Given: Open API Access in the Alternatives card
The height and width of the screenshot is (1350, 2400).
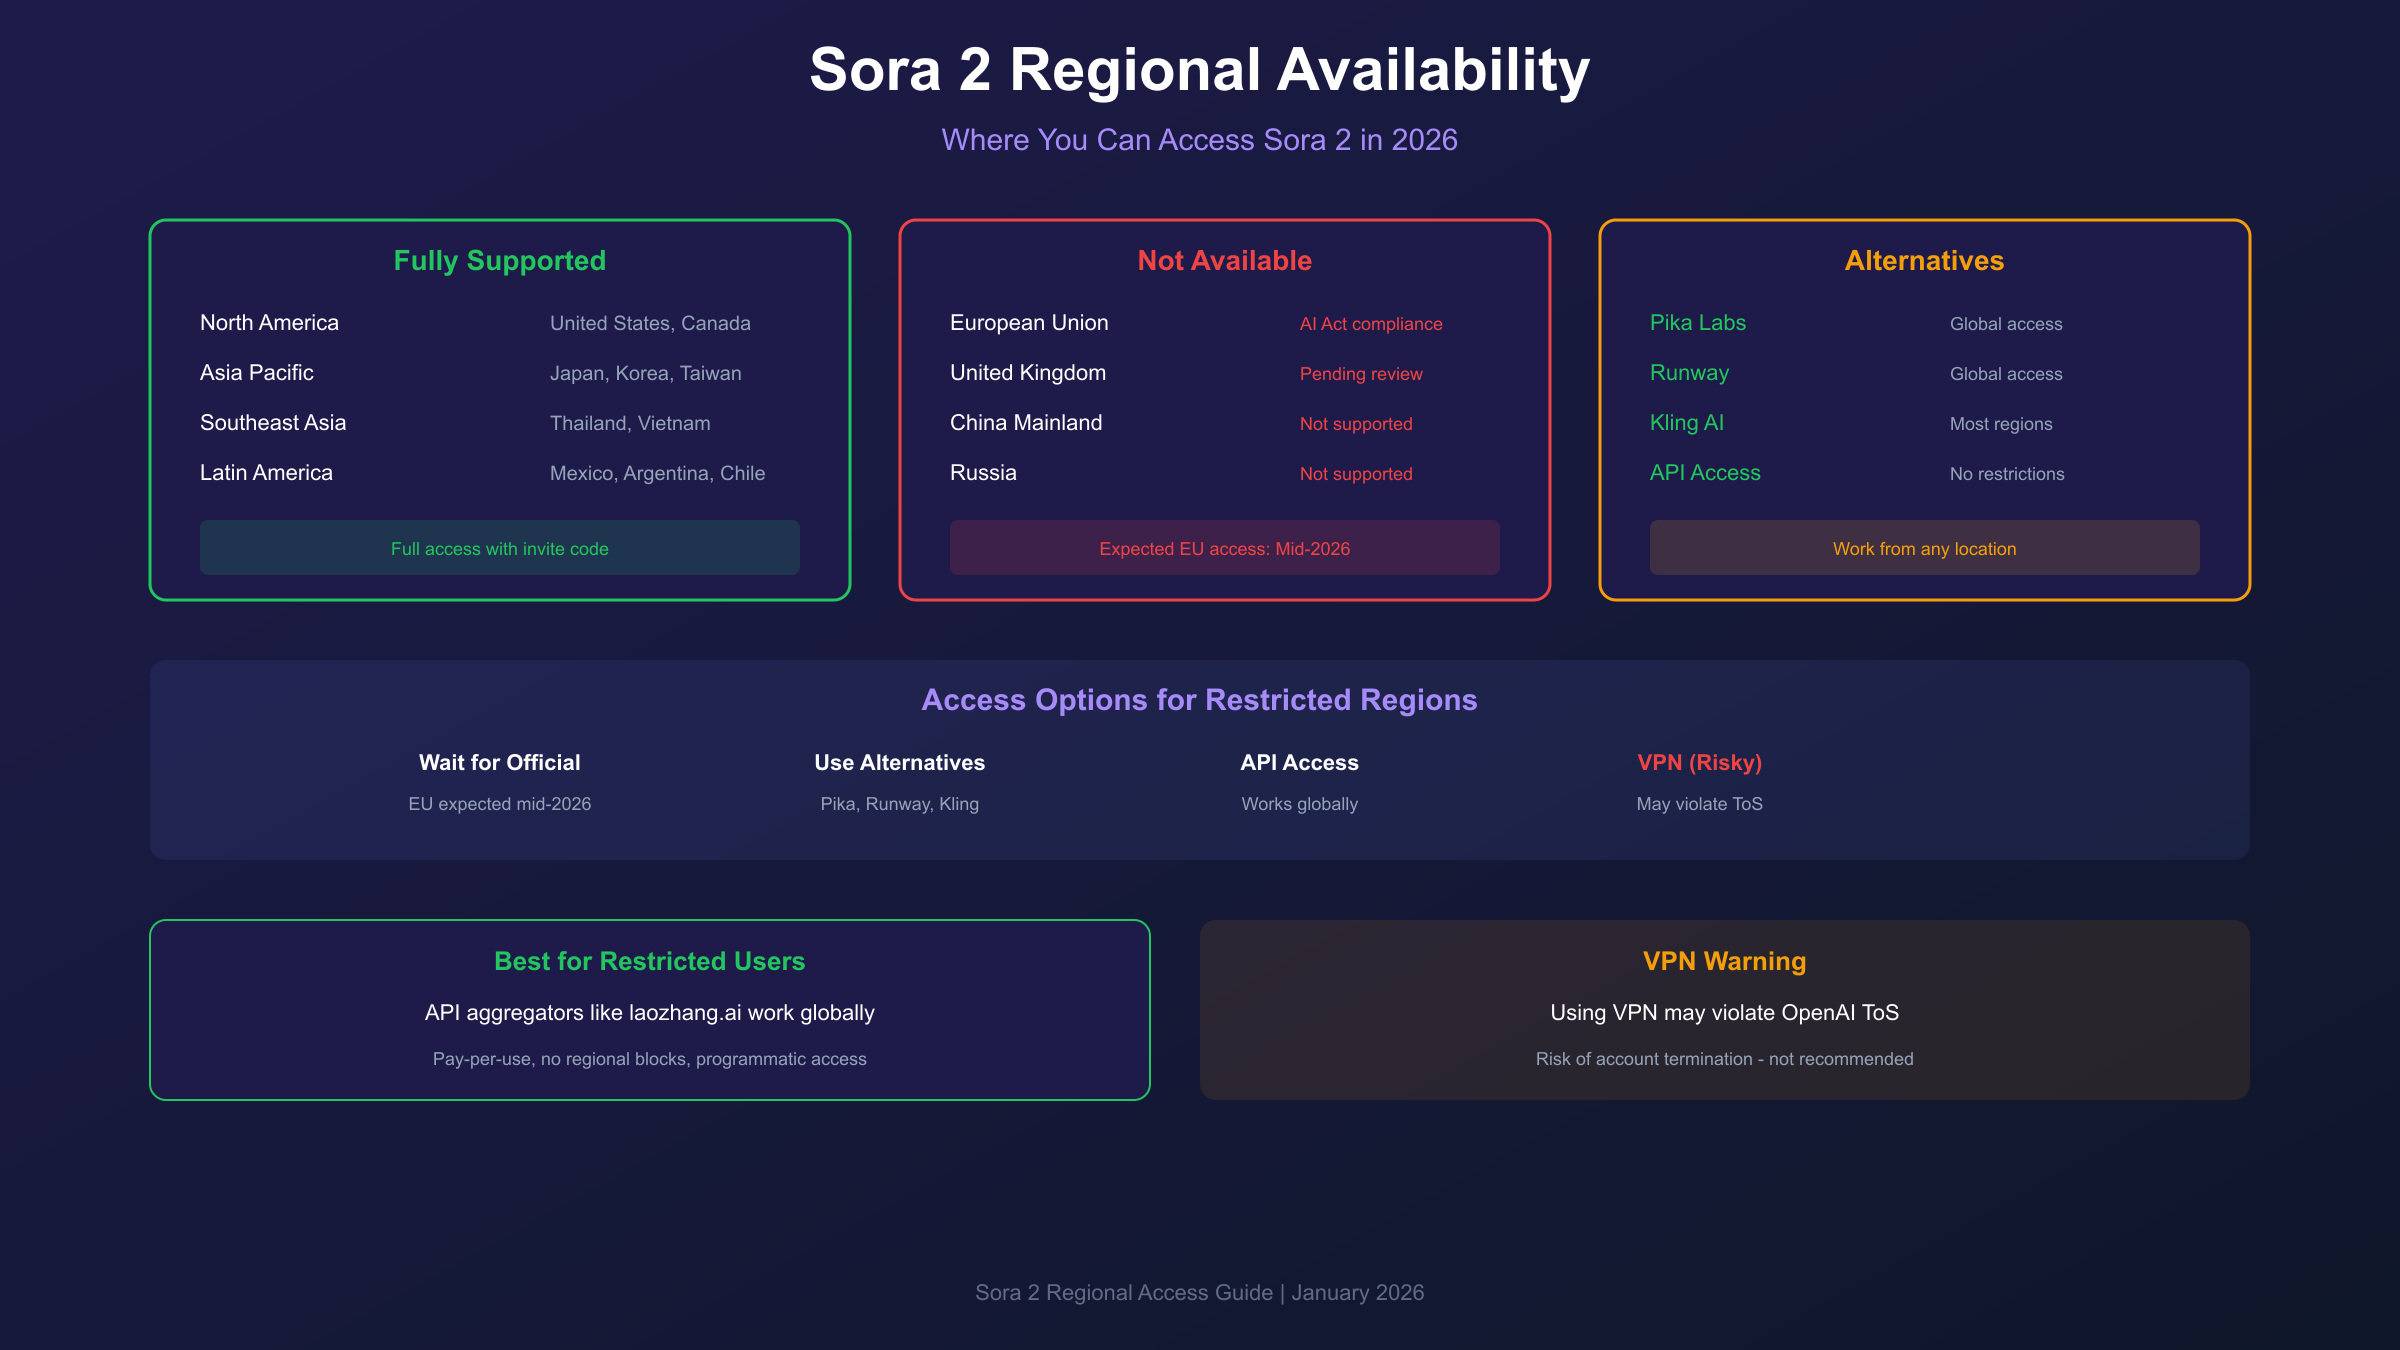Looking at the screenshot, I should pyautogui.click(x=1704, y=473).
